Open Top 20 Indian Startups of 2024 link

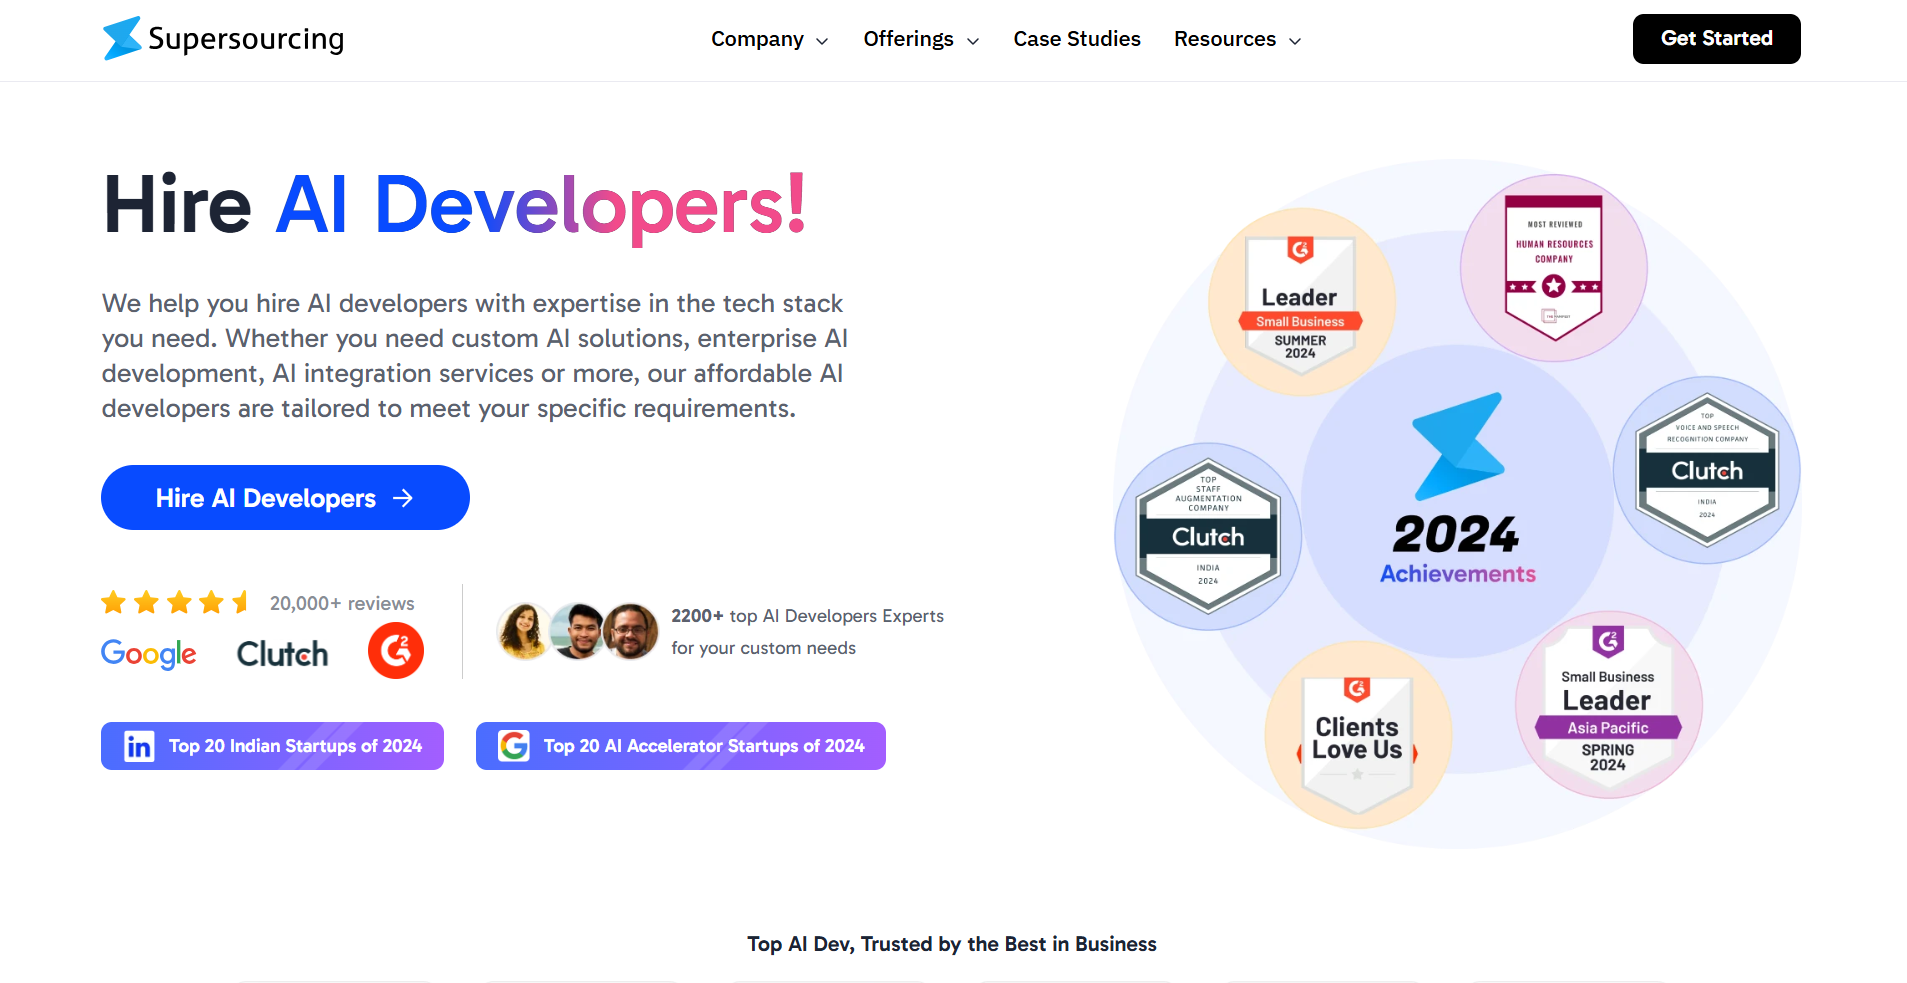[x=272, y=746]
